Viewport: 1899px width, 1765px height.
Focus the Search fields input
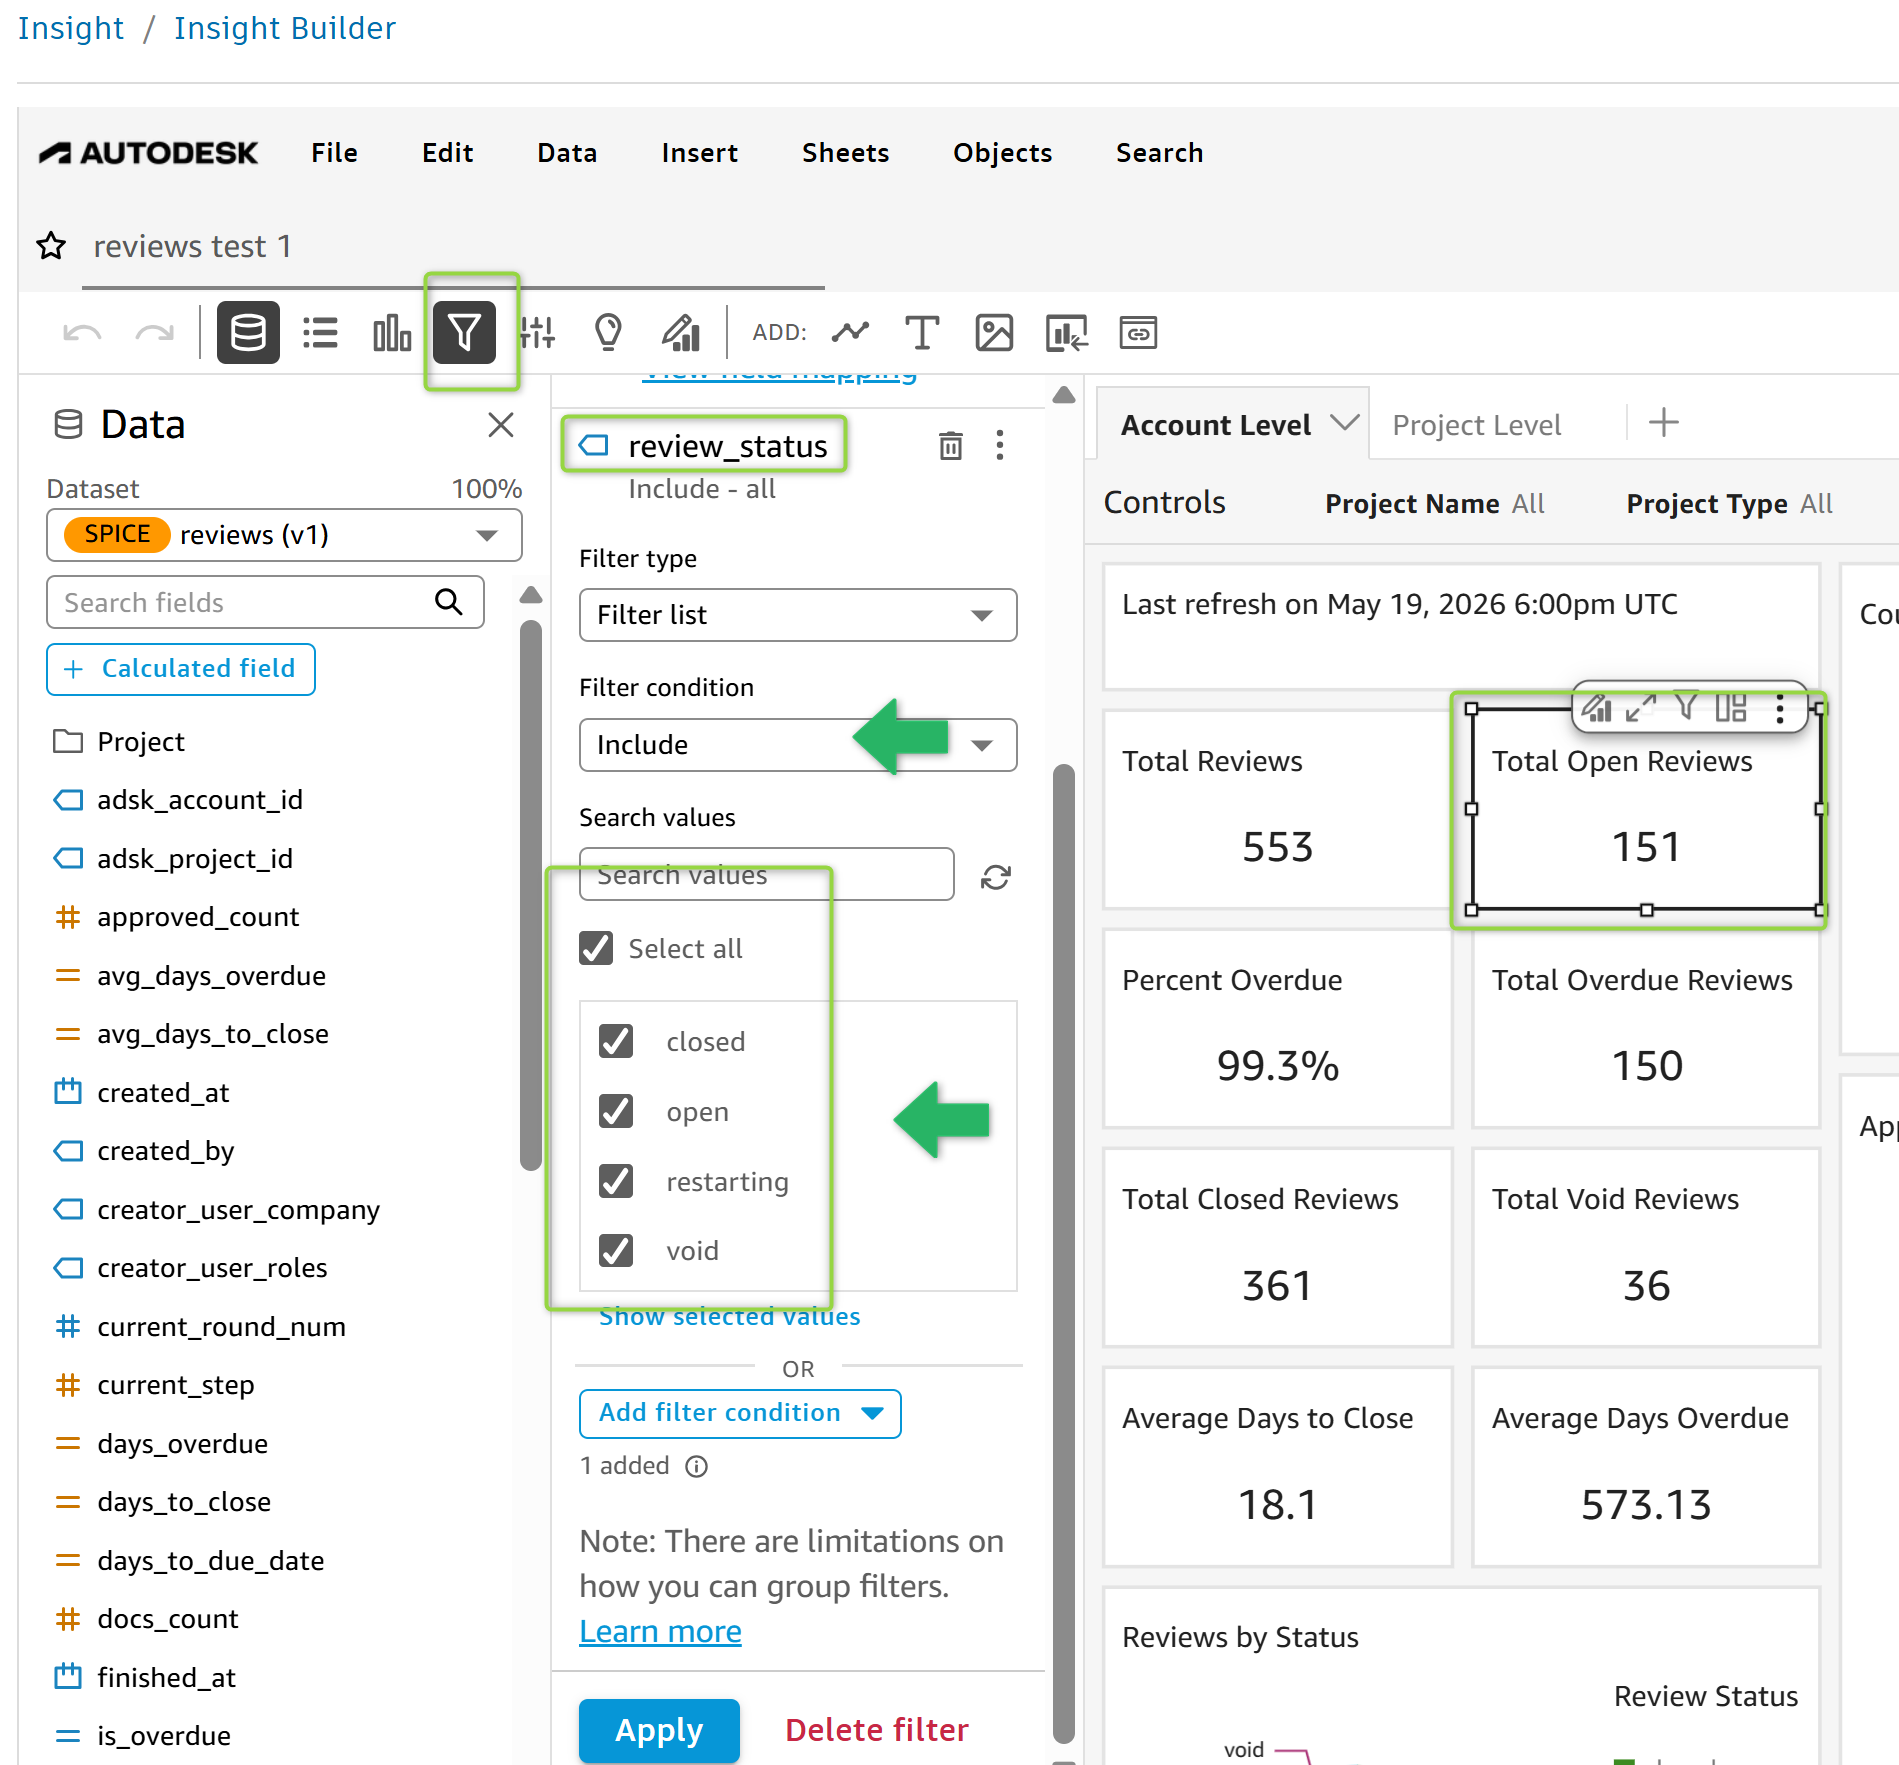(x=265, y=602)
